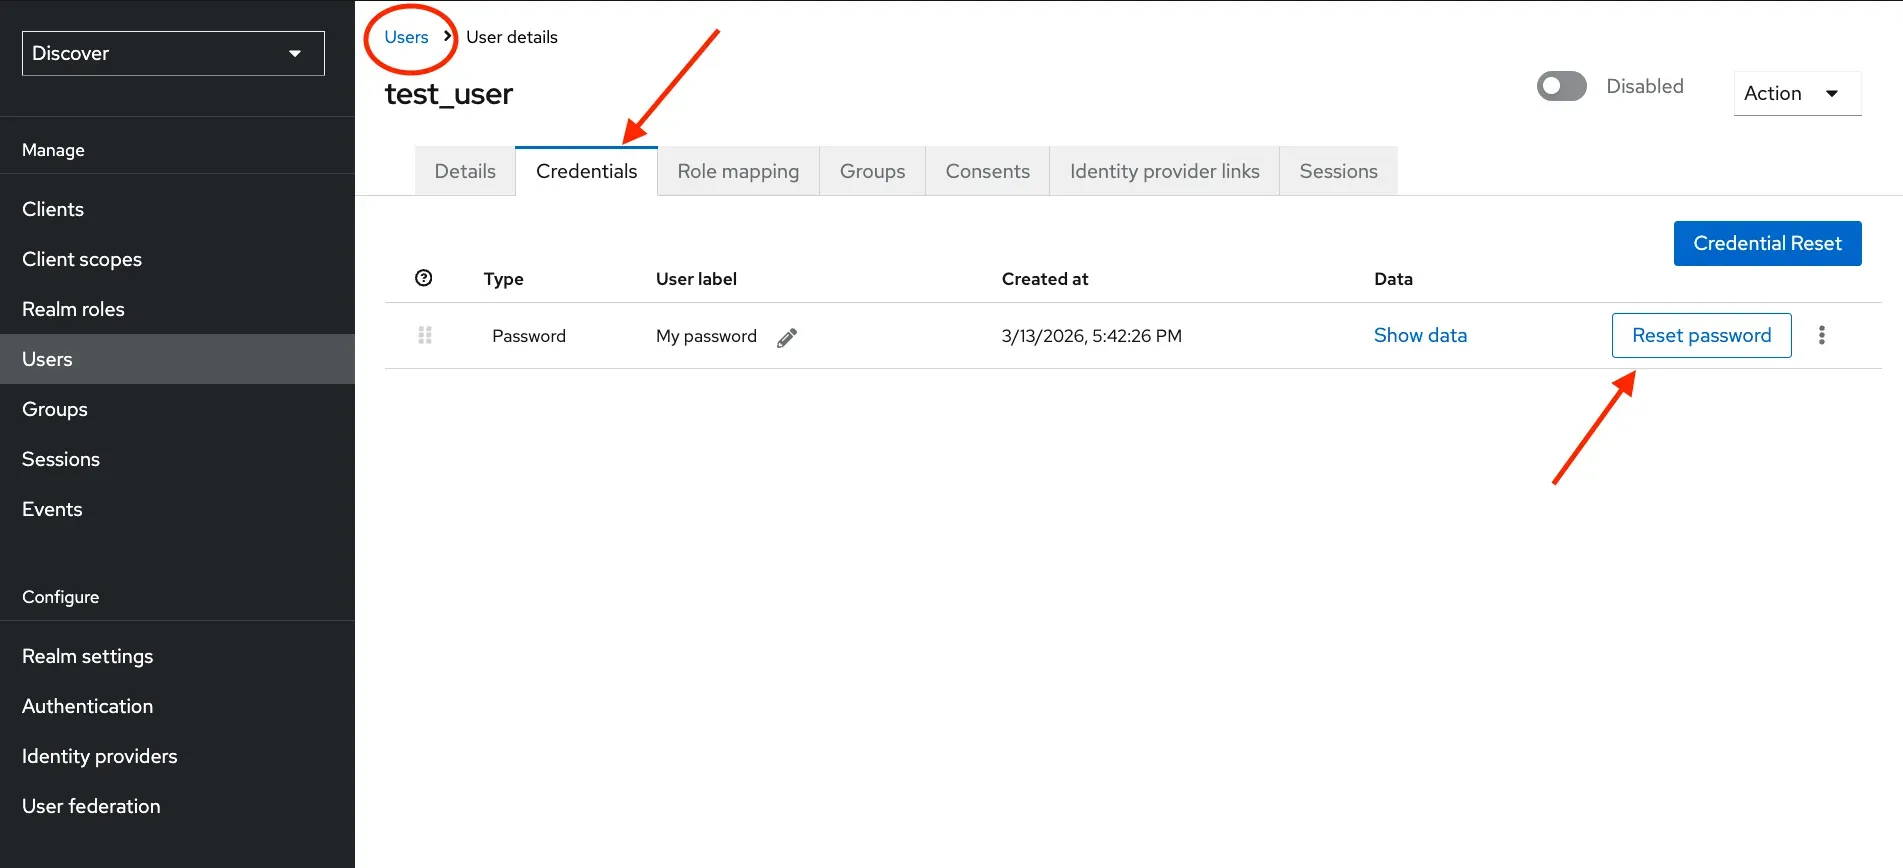The width and height of the screenshot is (1903, 868).
Task: Select the Consents tab
Action: [x=987, y=172]
